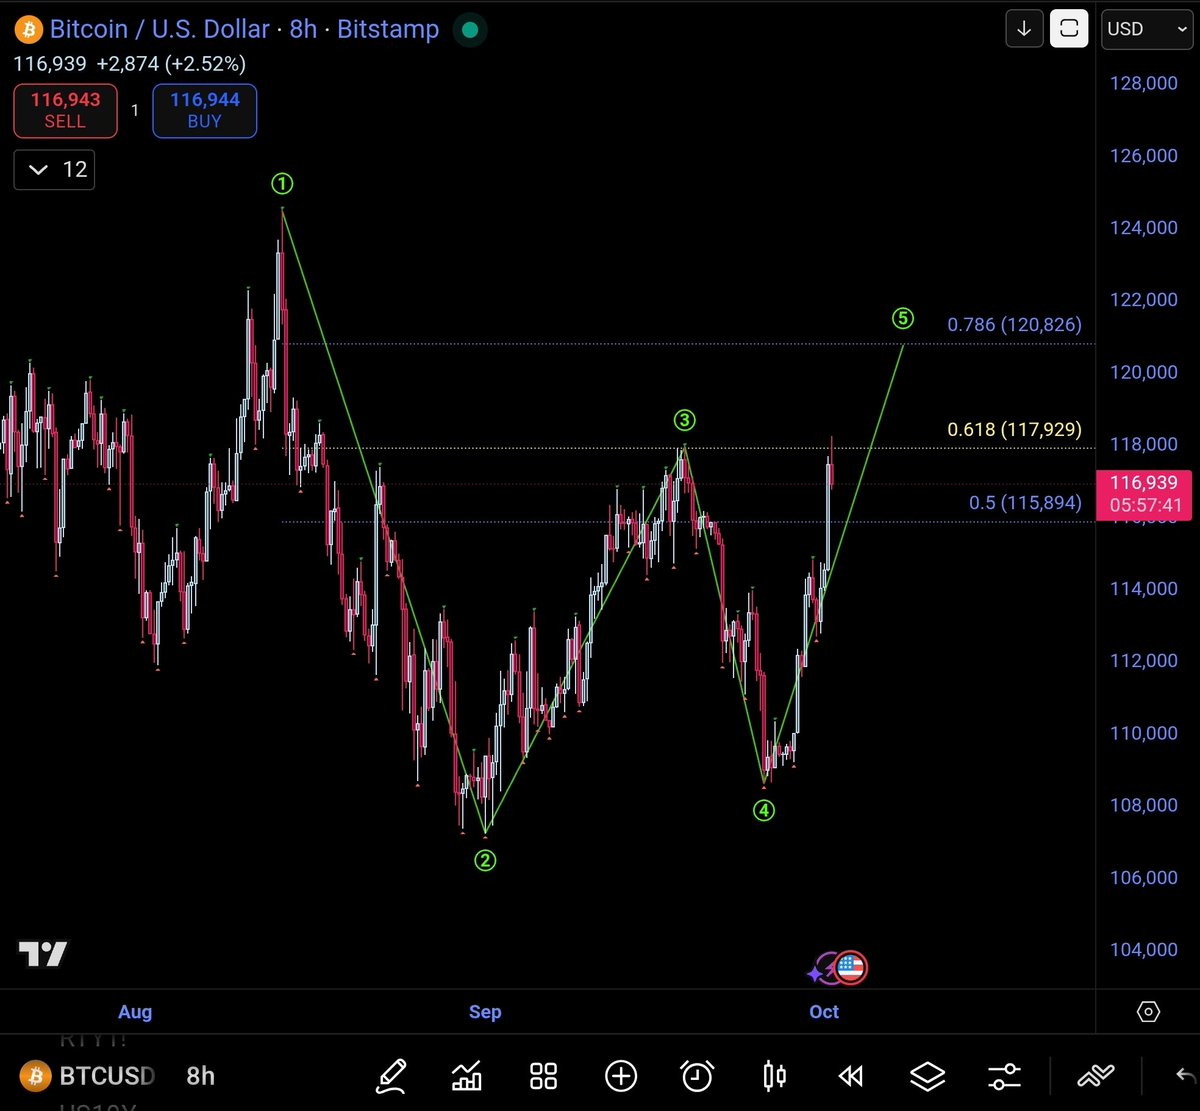Tap the US flag overlay icon on chart

pos(850,968)
